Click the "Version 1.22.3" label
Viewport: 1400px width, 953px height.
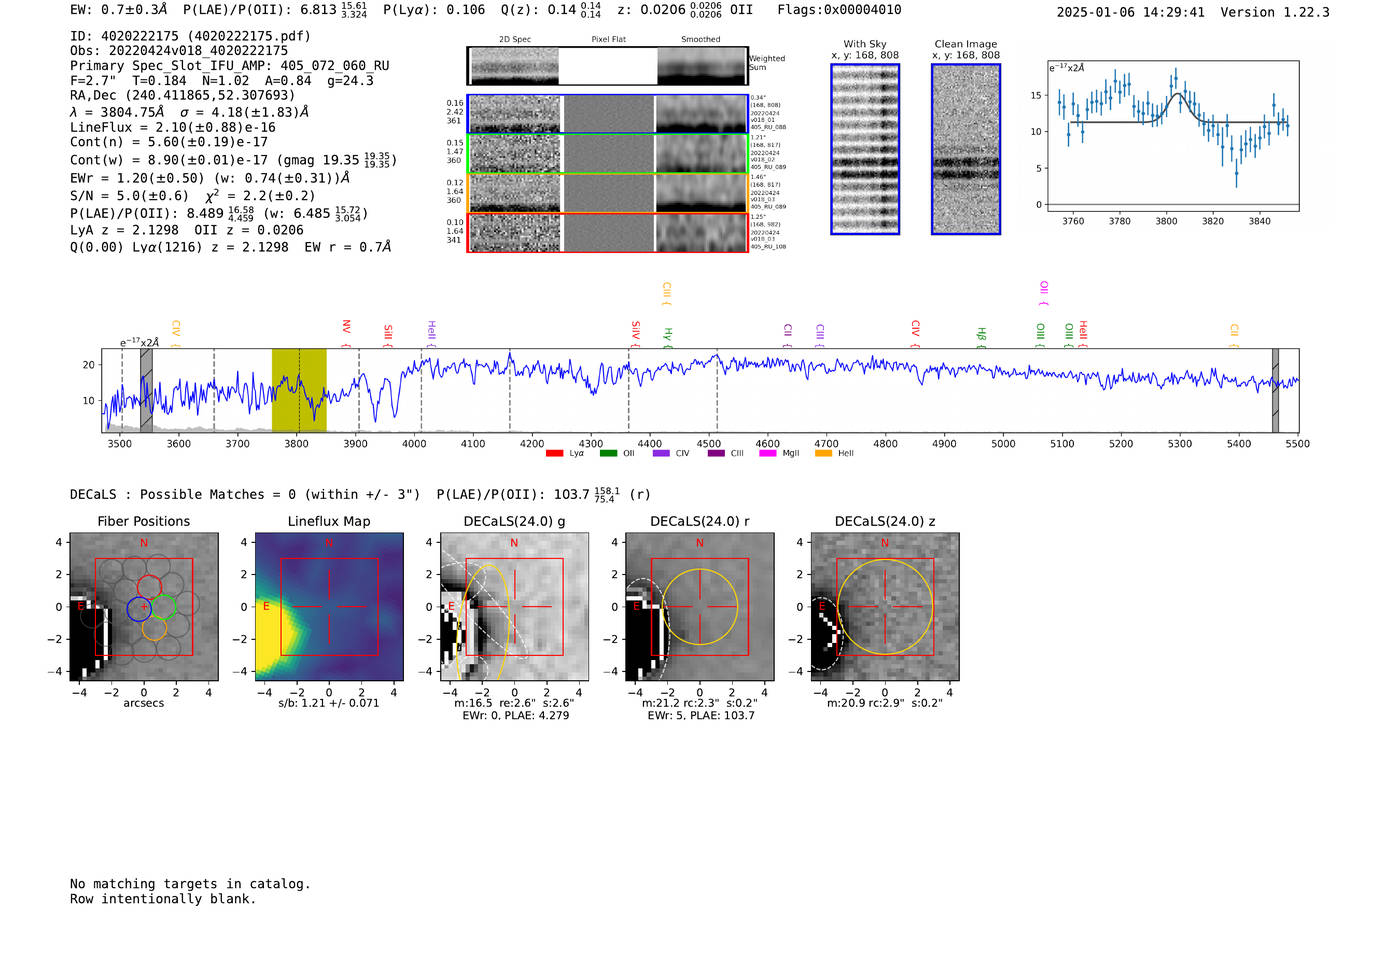tap(1275, 12)
